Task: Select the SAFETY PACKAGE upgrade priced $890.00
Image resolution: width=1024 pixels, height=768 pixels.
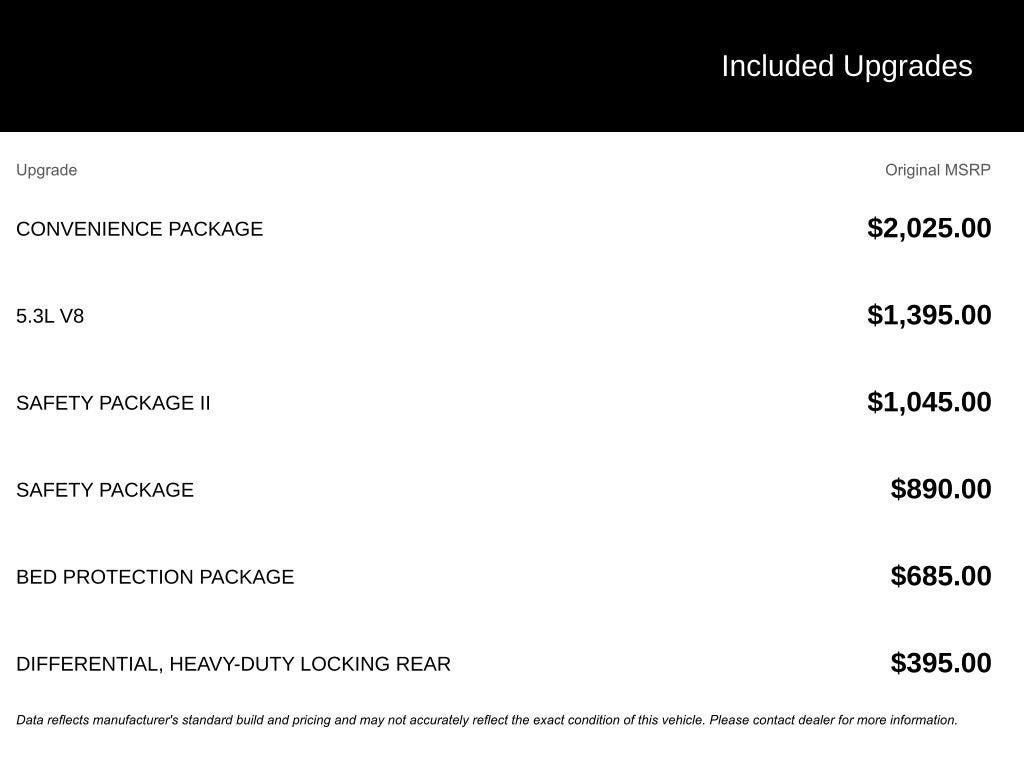Action: [x=105, y=490]
